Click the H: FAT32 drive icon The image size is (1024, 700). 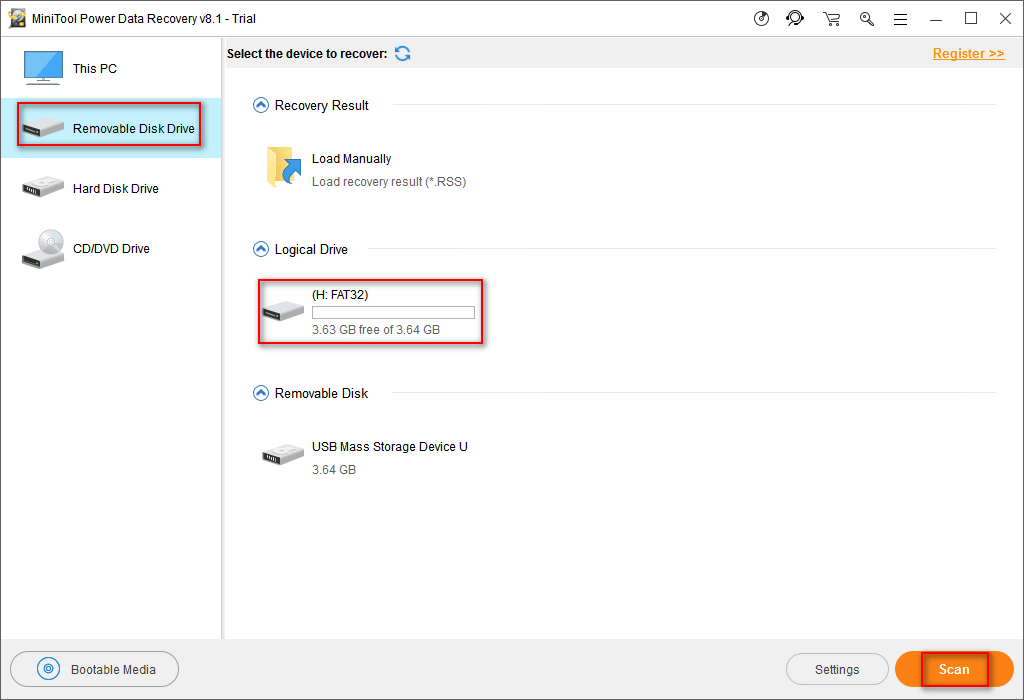point(283,311)
